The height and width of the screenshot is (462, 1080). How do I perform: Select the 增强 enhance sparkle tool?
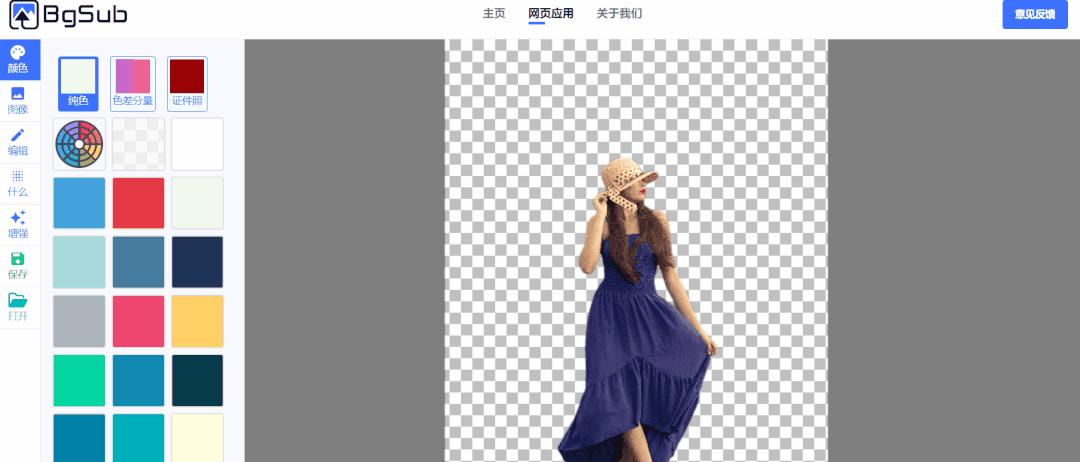coord(18,223)
